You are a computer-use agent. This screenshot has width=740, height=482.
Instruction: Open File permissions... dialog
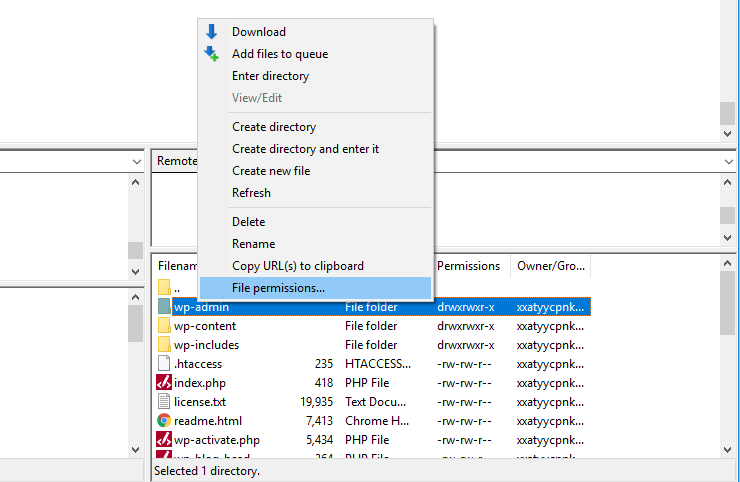pyautogui.click(x=315, y=288)
